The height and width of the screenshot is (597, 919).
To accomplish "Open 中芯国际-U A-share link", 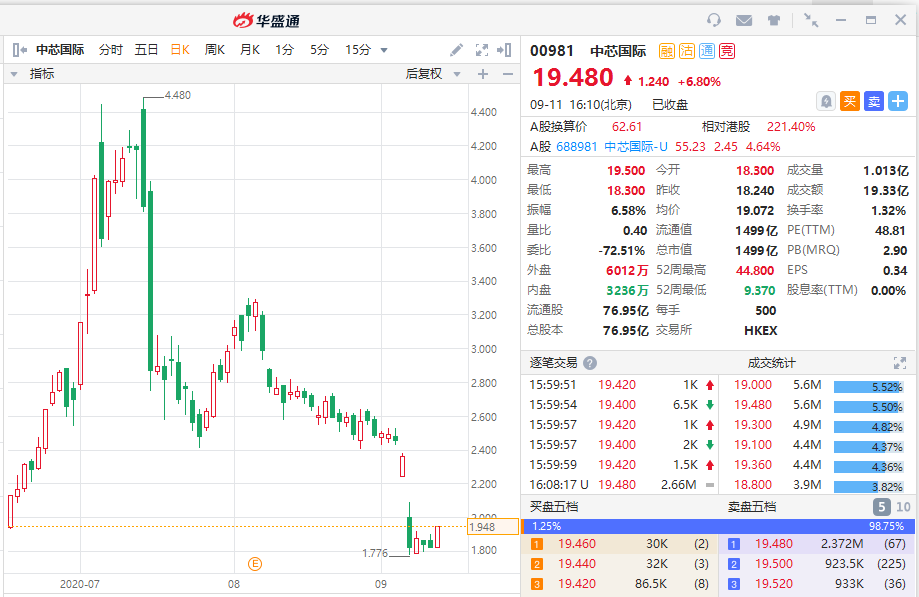I will 636,146.
